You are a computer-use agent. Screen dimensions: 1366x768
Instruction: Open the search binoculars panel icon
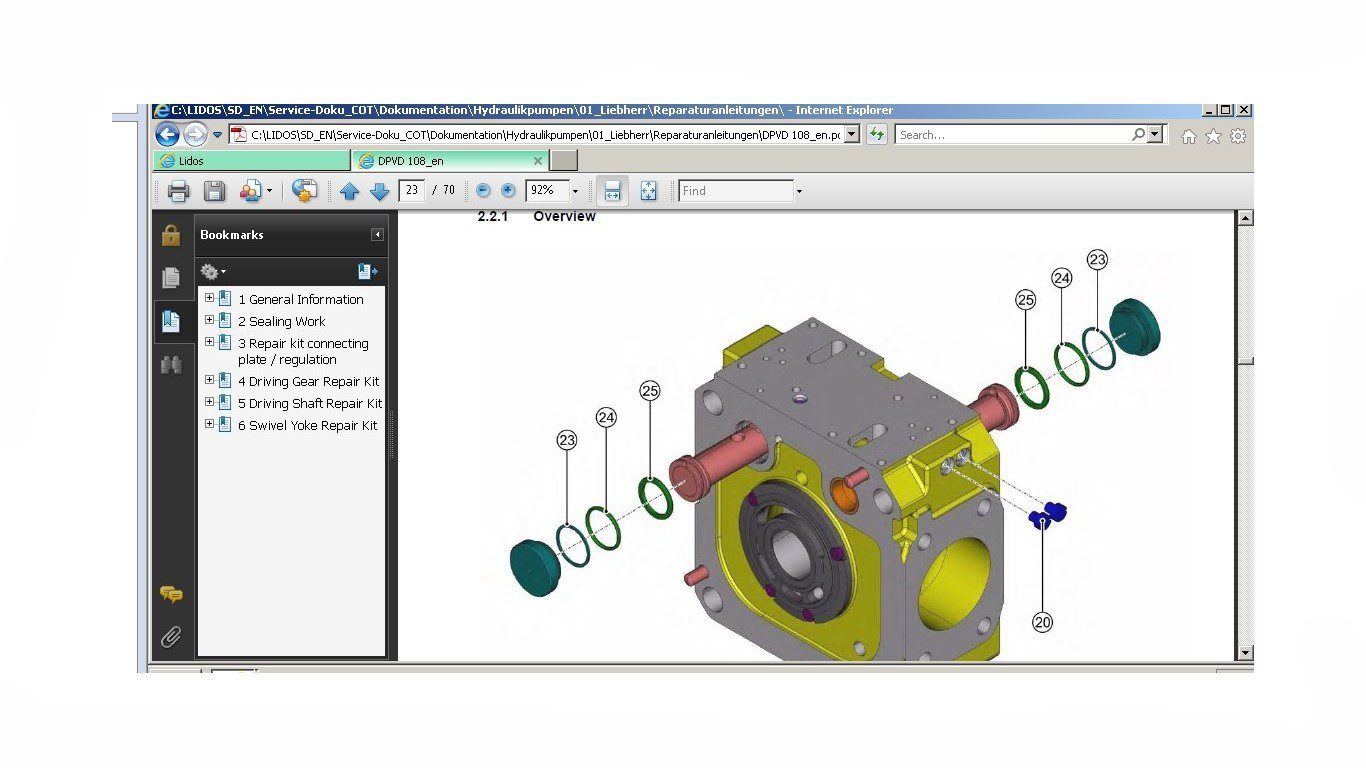171,365
